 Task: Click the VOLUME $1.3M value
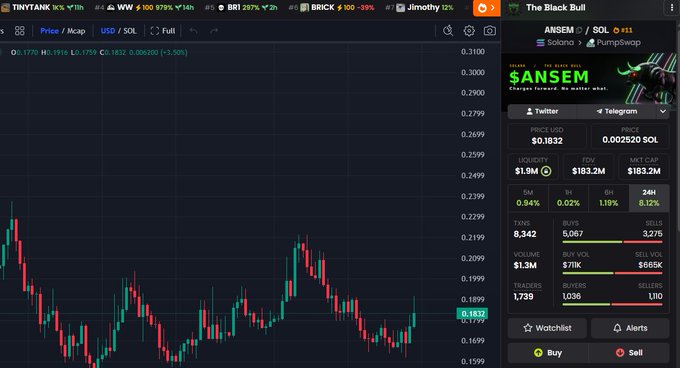[x=525, y=265]
